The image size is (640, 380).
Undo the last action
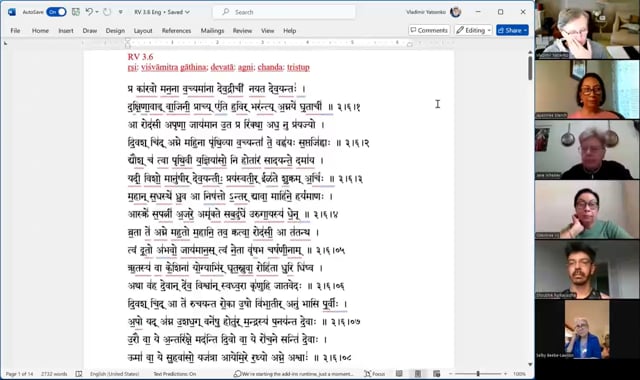click(x=89, y=12)
